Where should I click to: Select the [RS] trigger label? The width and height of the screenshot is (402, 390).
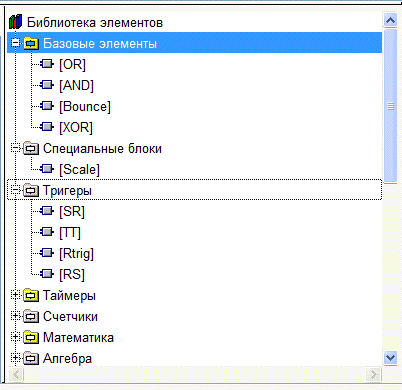click(x=72, y=275)
